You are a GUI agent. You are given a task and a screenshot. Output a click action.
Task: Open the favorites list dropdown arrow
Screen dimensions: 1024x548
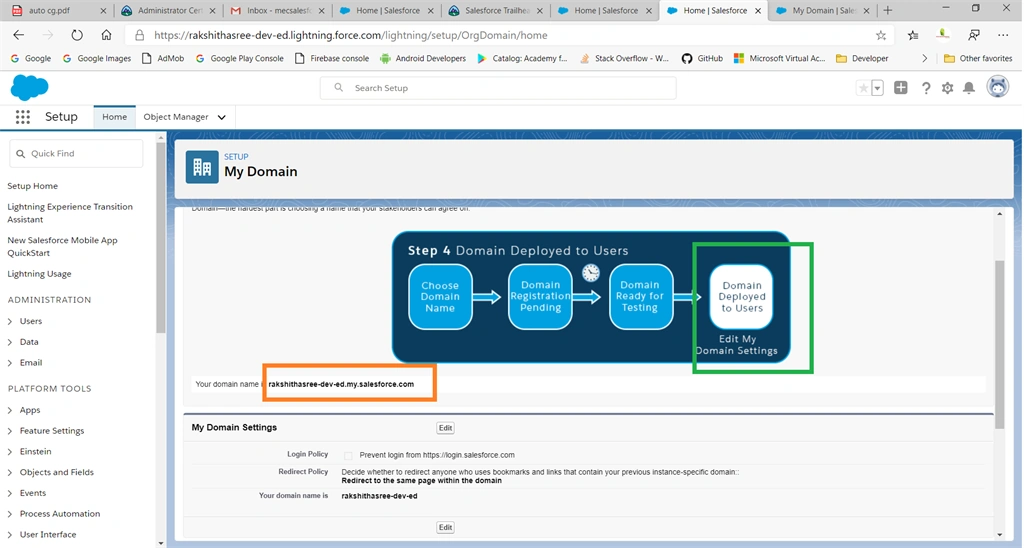(x=878, y=88)
